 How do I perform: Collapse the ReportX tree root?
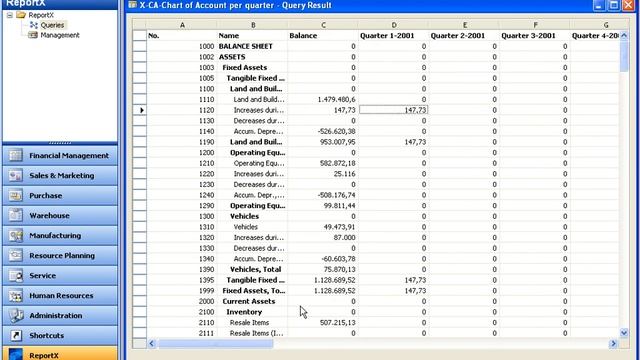point(10,15)
